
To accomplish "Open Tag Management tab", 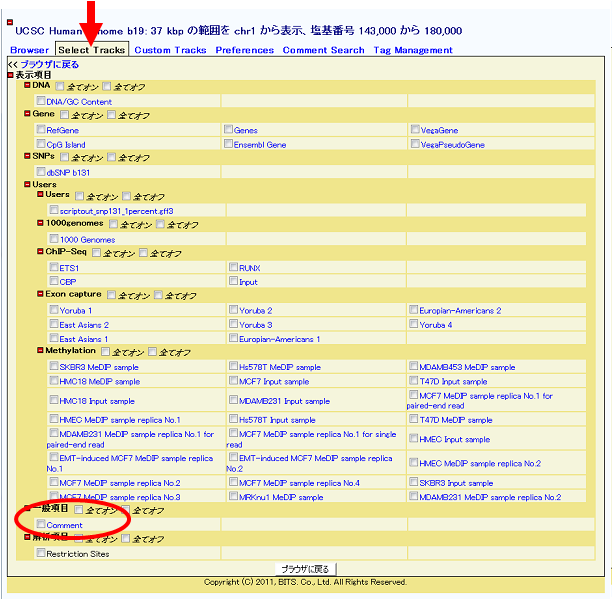I will pyautogui.click(x=413, y=50).
